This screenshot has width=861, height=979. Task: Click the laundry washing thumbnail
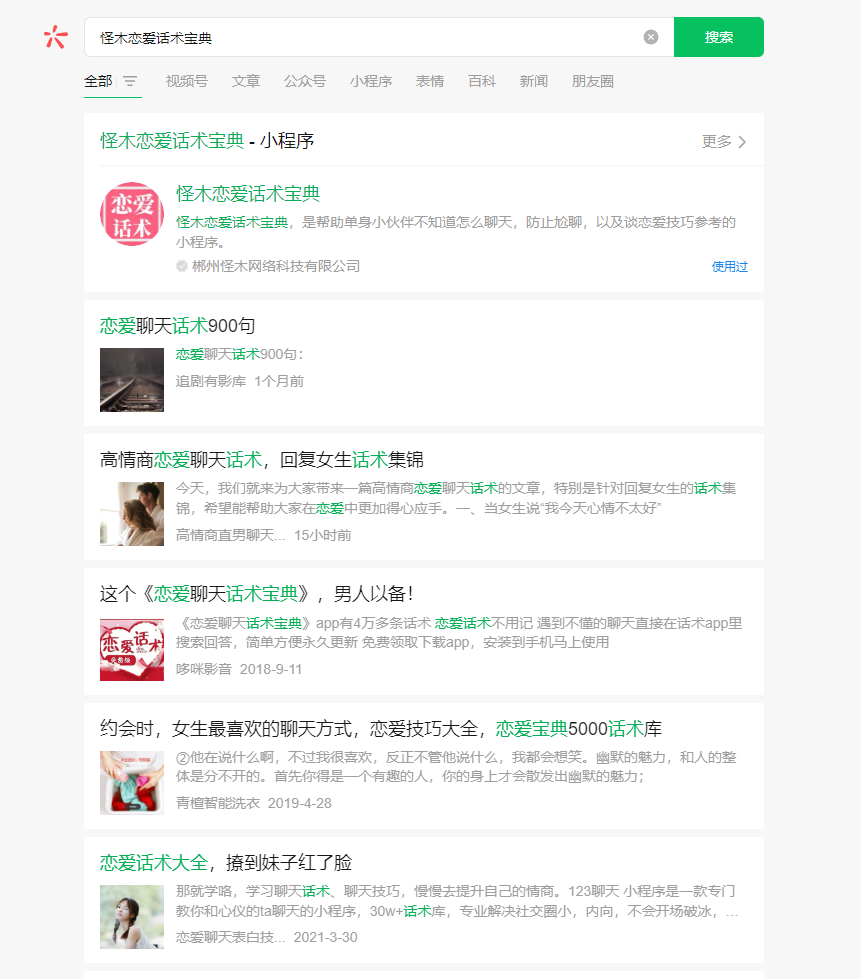click(132, 783)
